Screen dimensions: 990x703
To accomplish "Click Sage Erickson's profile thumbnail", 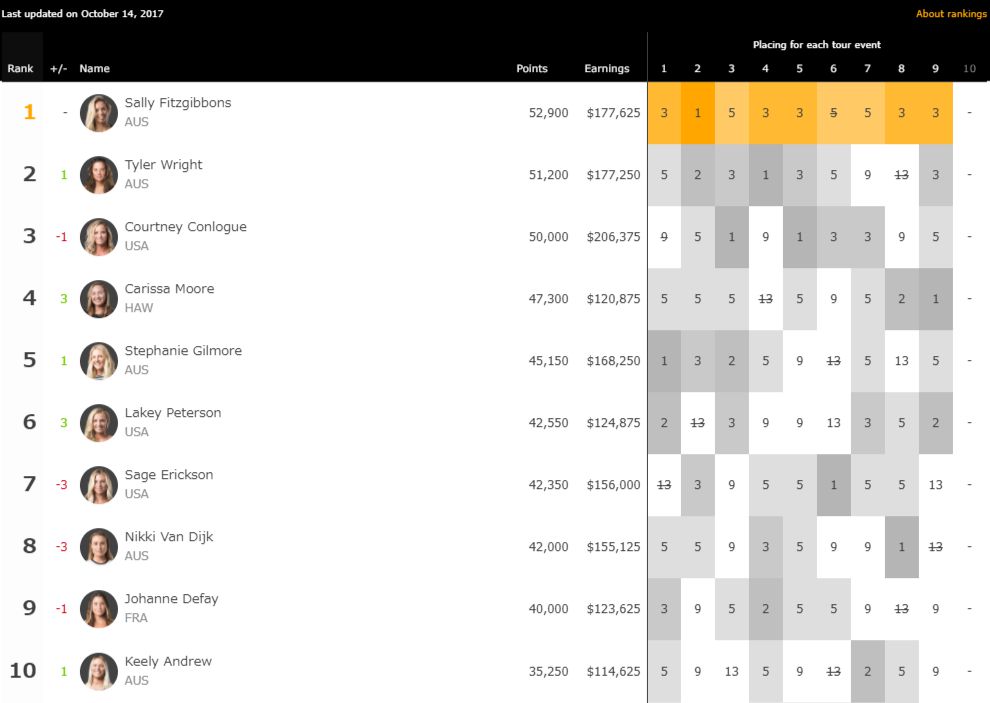I will pyautogui.click(x=99, y=485).
